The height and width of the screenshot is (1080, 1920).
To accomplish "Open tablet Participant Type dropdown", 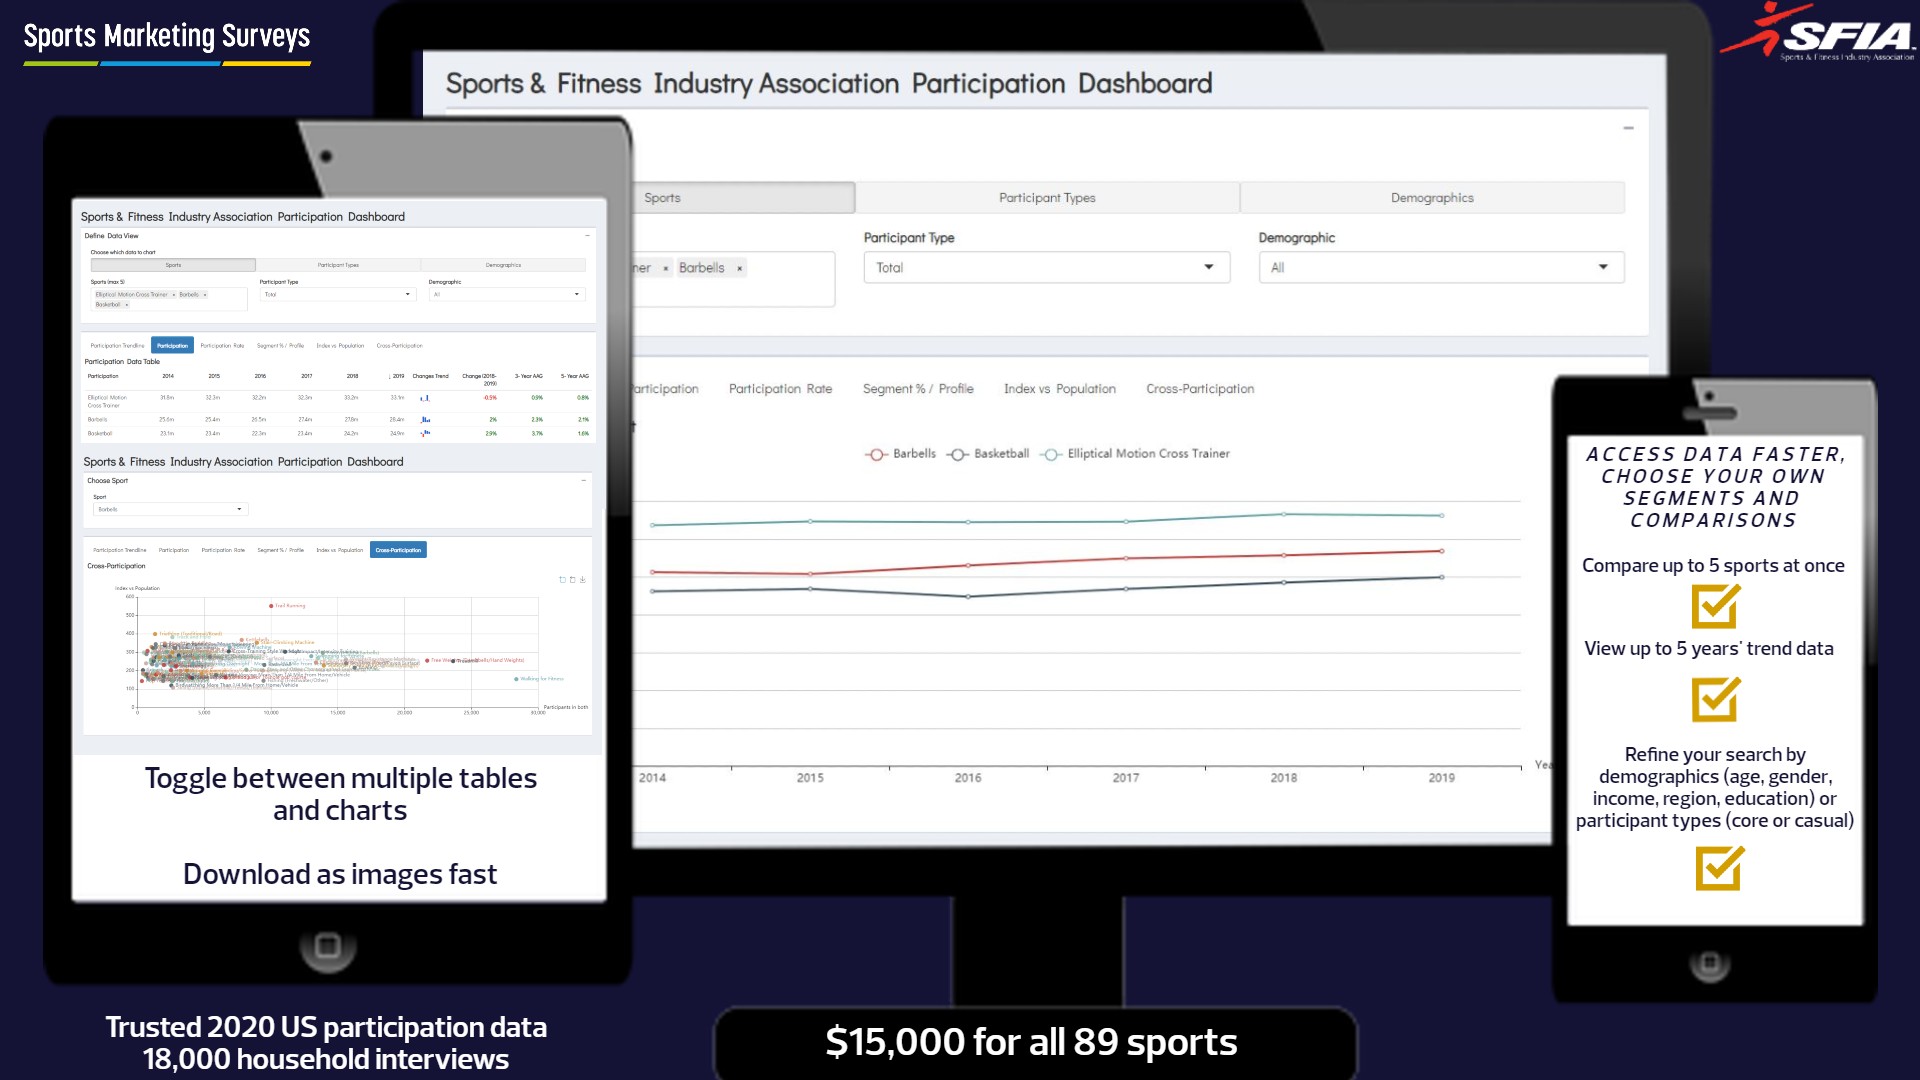I will pyautogui.click(x=337, y=295).
